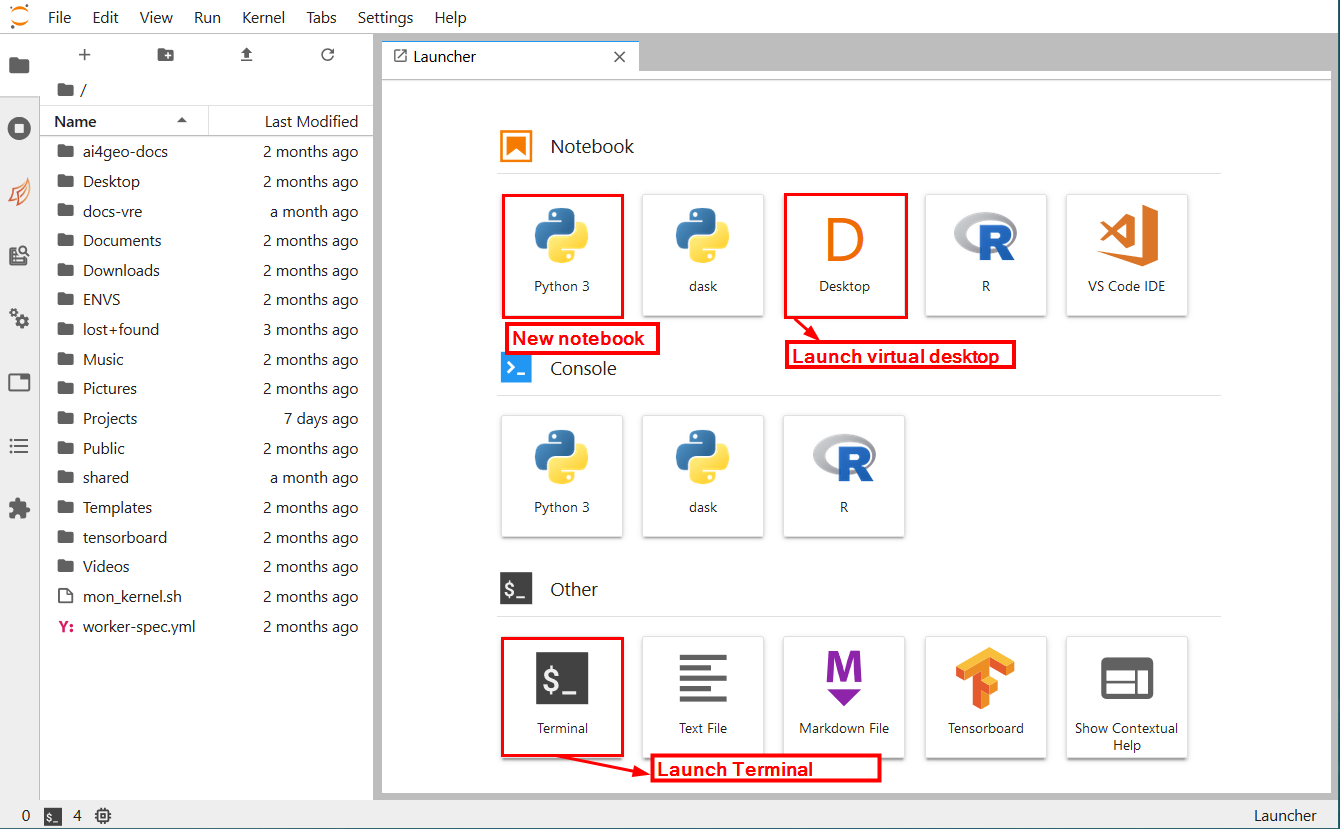The height and width of the screenshot is (829, 1340).
Task: Open the Table of Contents sidebar icon
Action: pyautogui.click(x=19, y=445)
